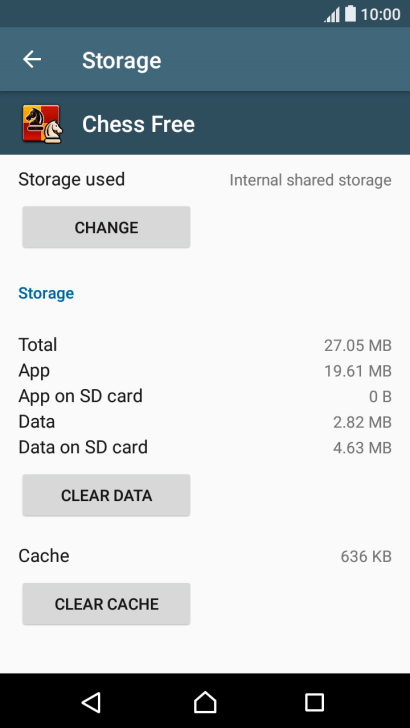The width and height of the screenshot is (410, 728).
Task: Select the App on SD card row
Action: coord(205,396)
